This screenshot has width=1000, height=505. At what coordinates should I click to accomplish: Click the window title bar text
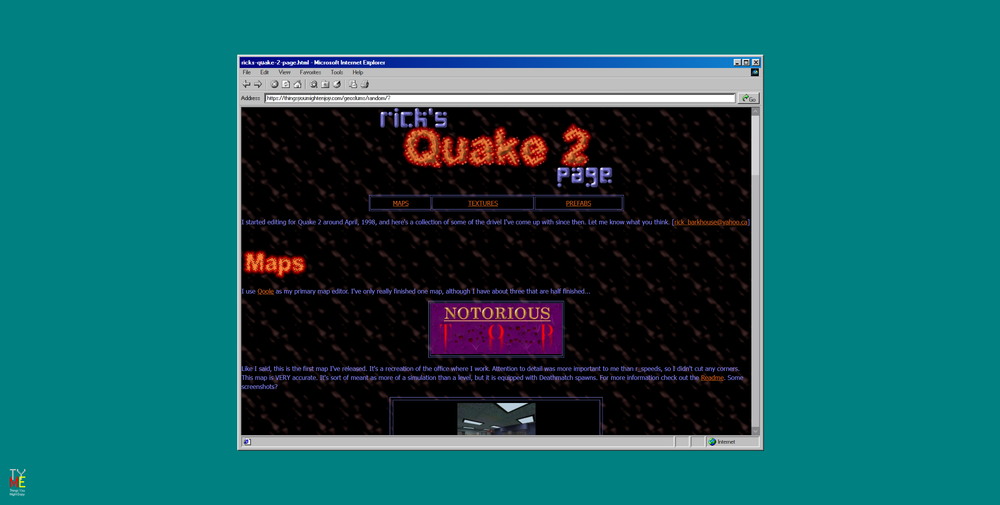(x=313, y=62)
